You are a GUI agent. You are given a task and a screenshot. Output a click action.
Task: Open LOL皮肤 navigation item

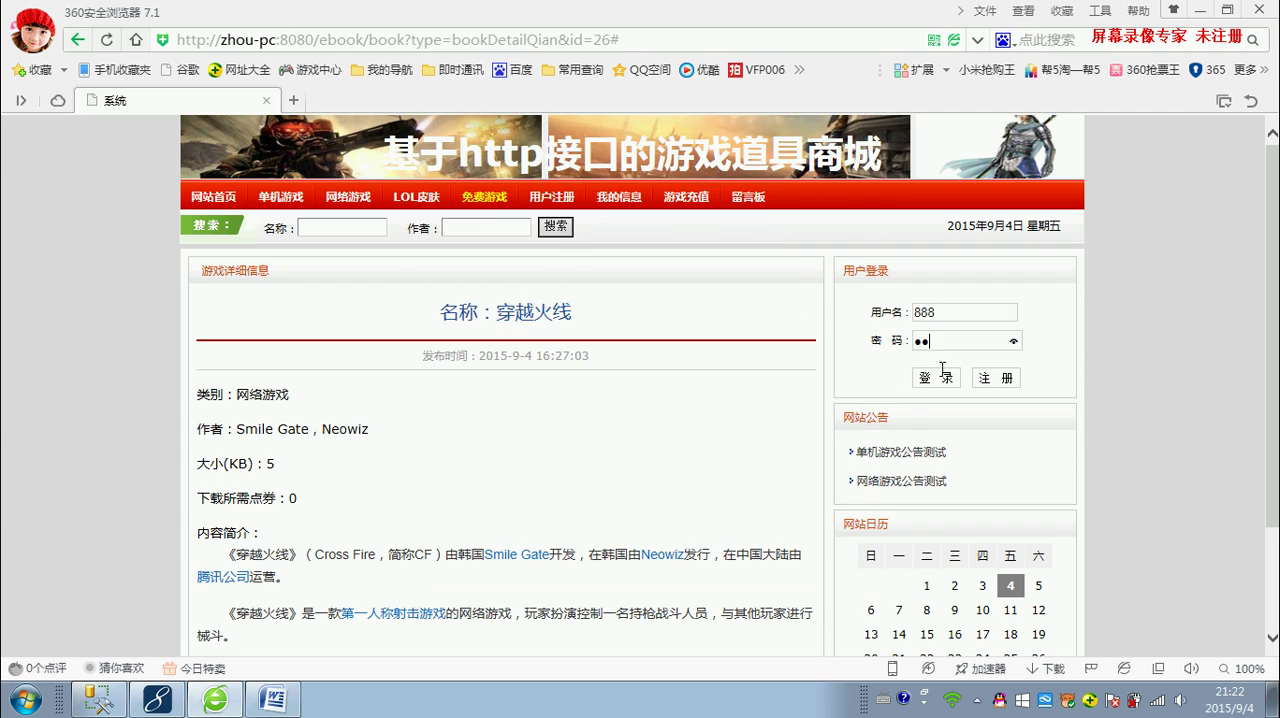(416, 197)
